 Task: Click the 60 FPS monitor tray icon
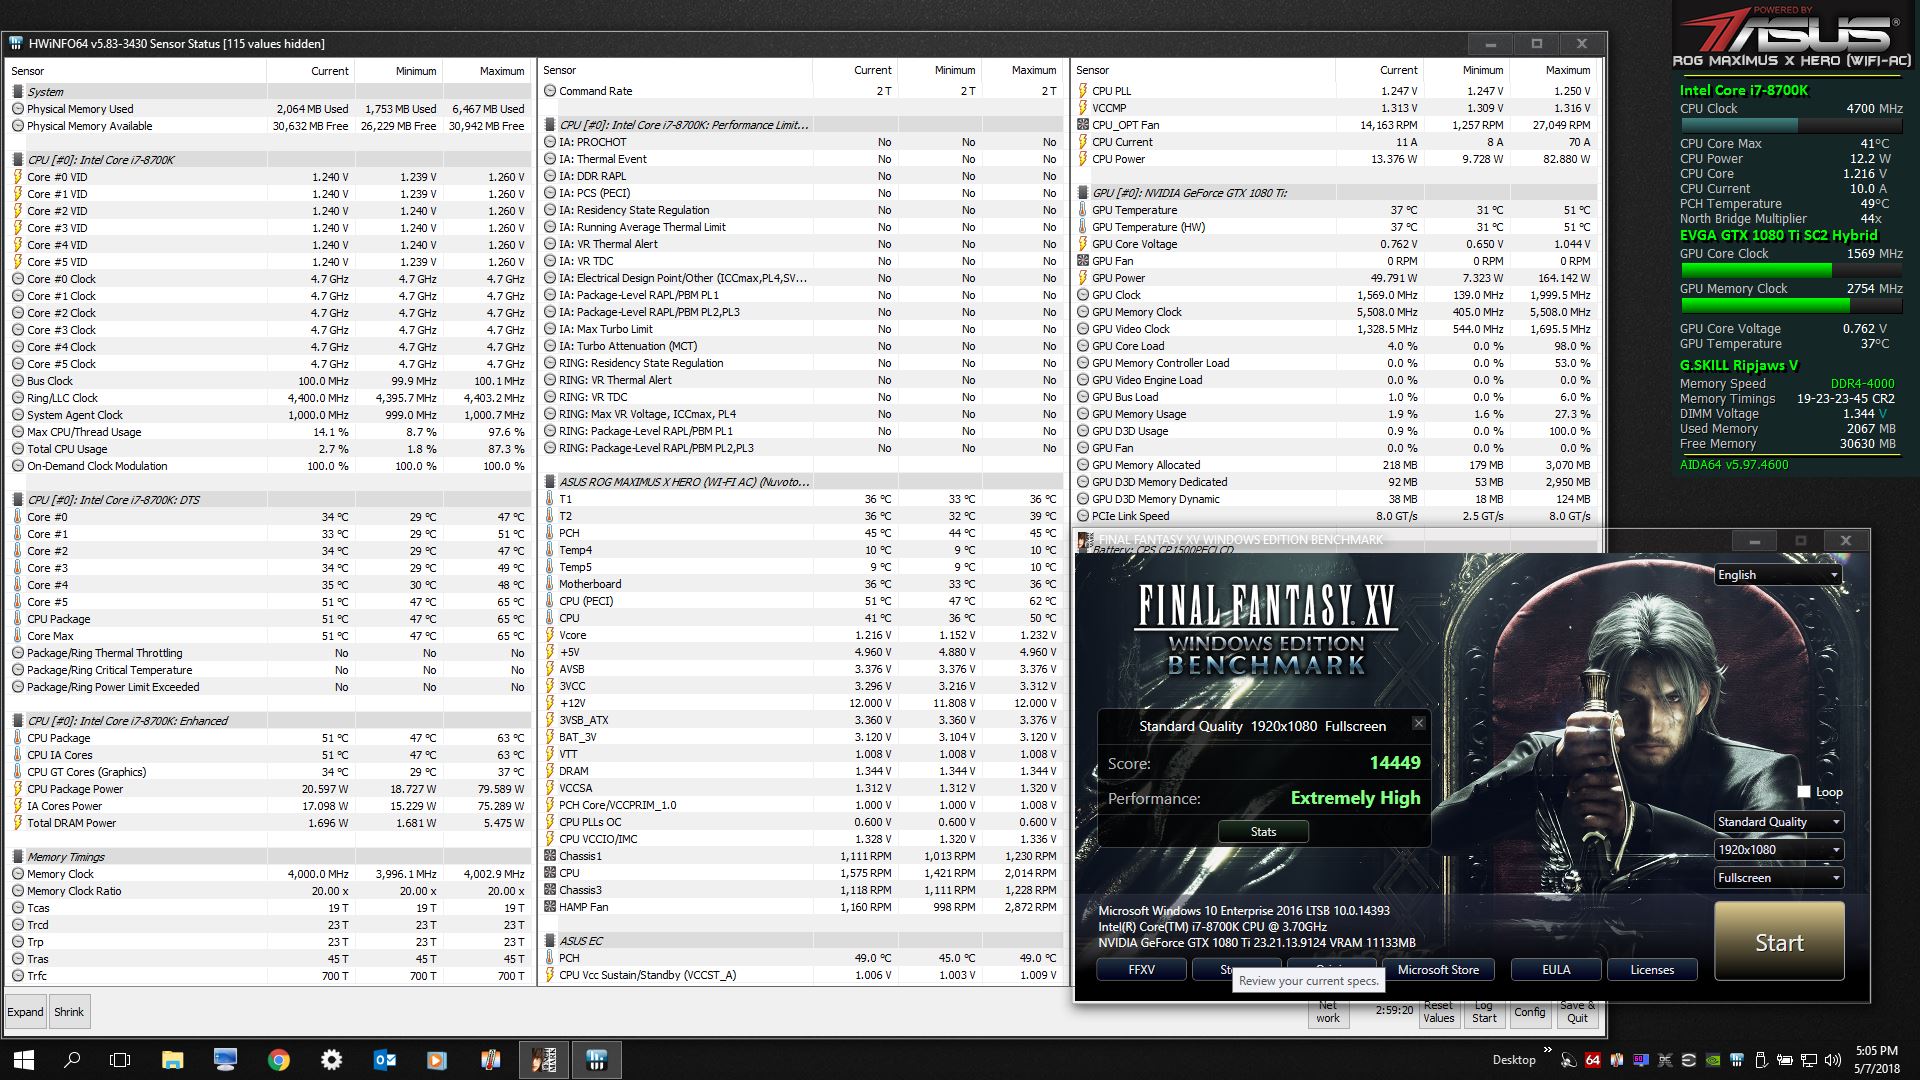click(x=1641, y=1060)
